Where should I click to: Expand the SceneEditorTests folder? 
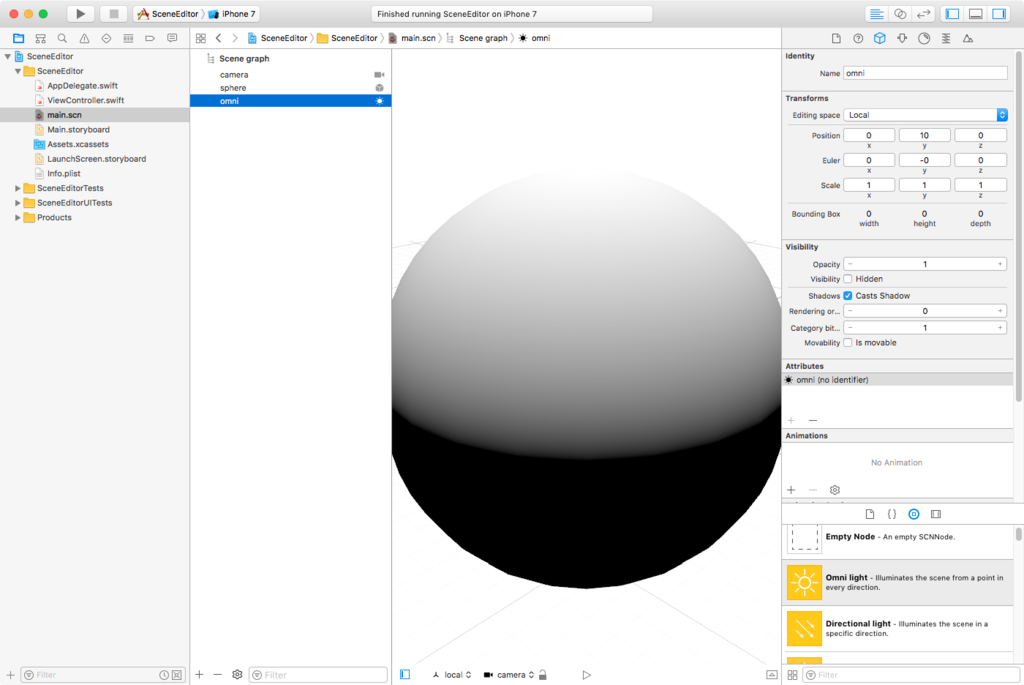[18, 188]
